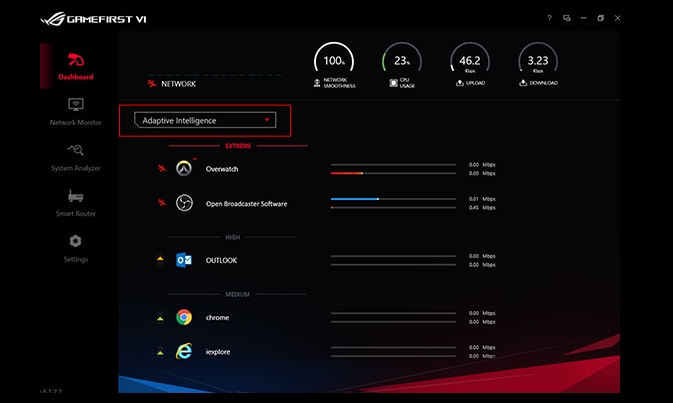Open the Dashboard tab in sidebar

[x=76, y=64]
